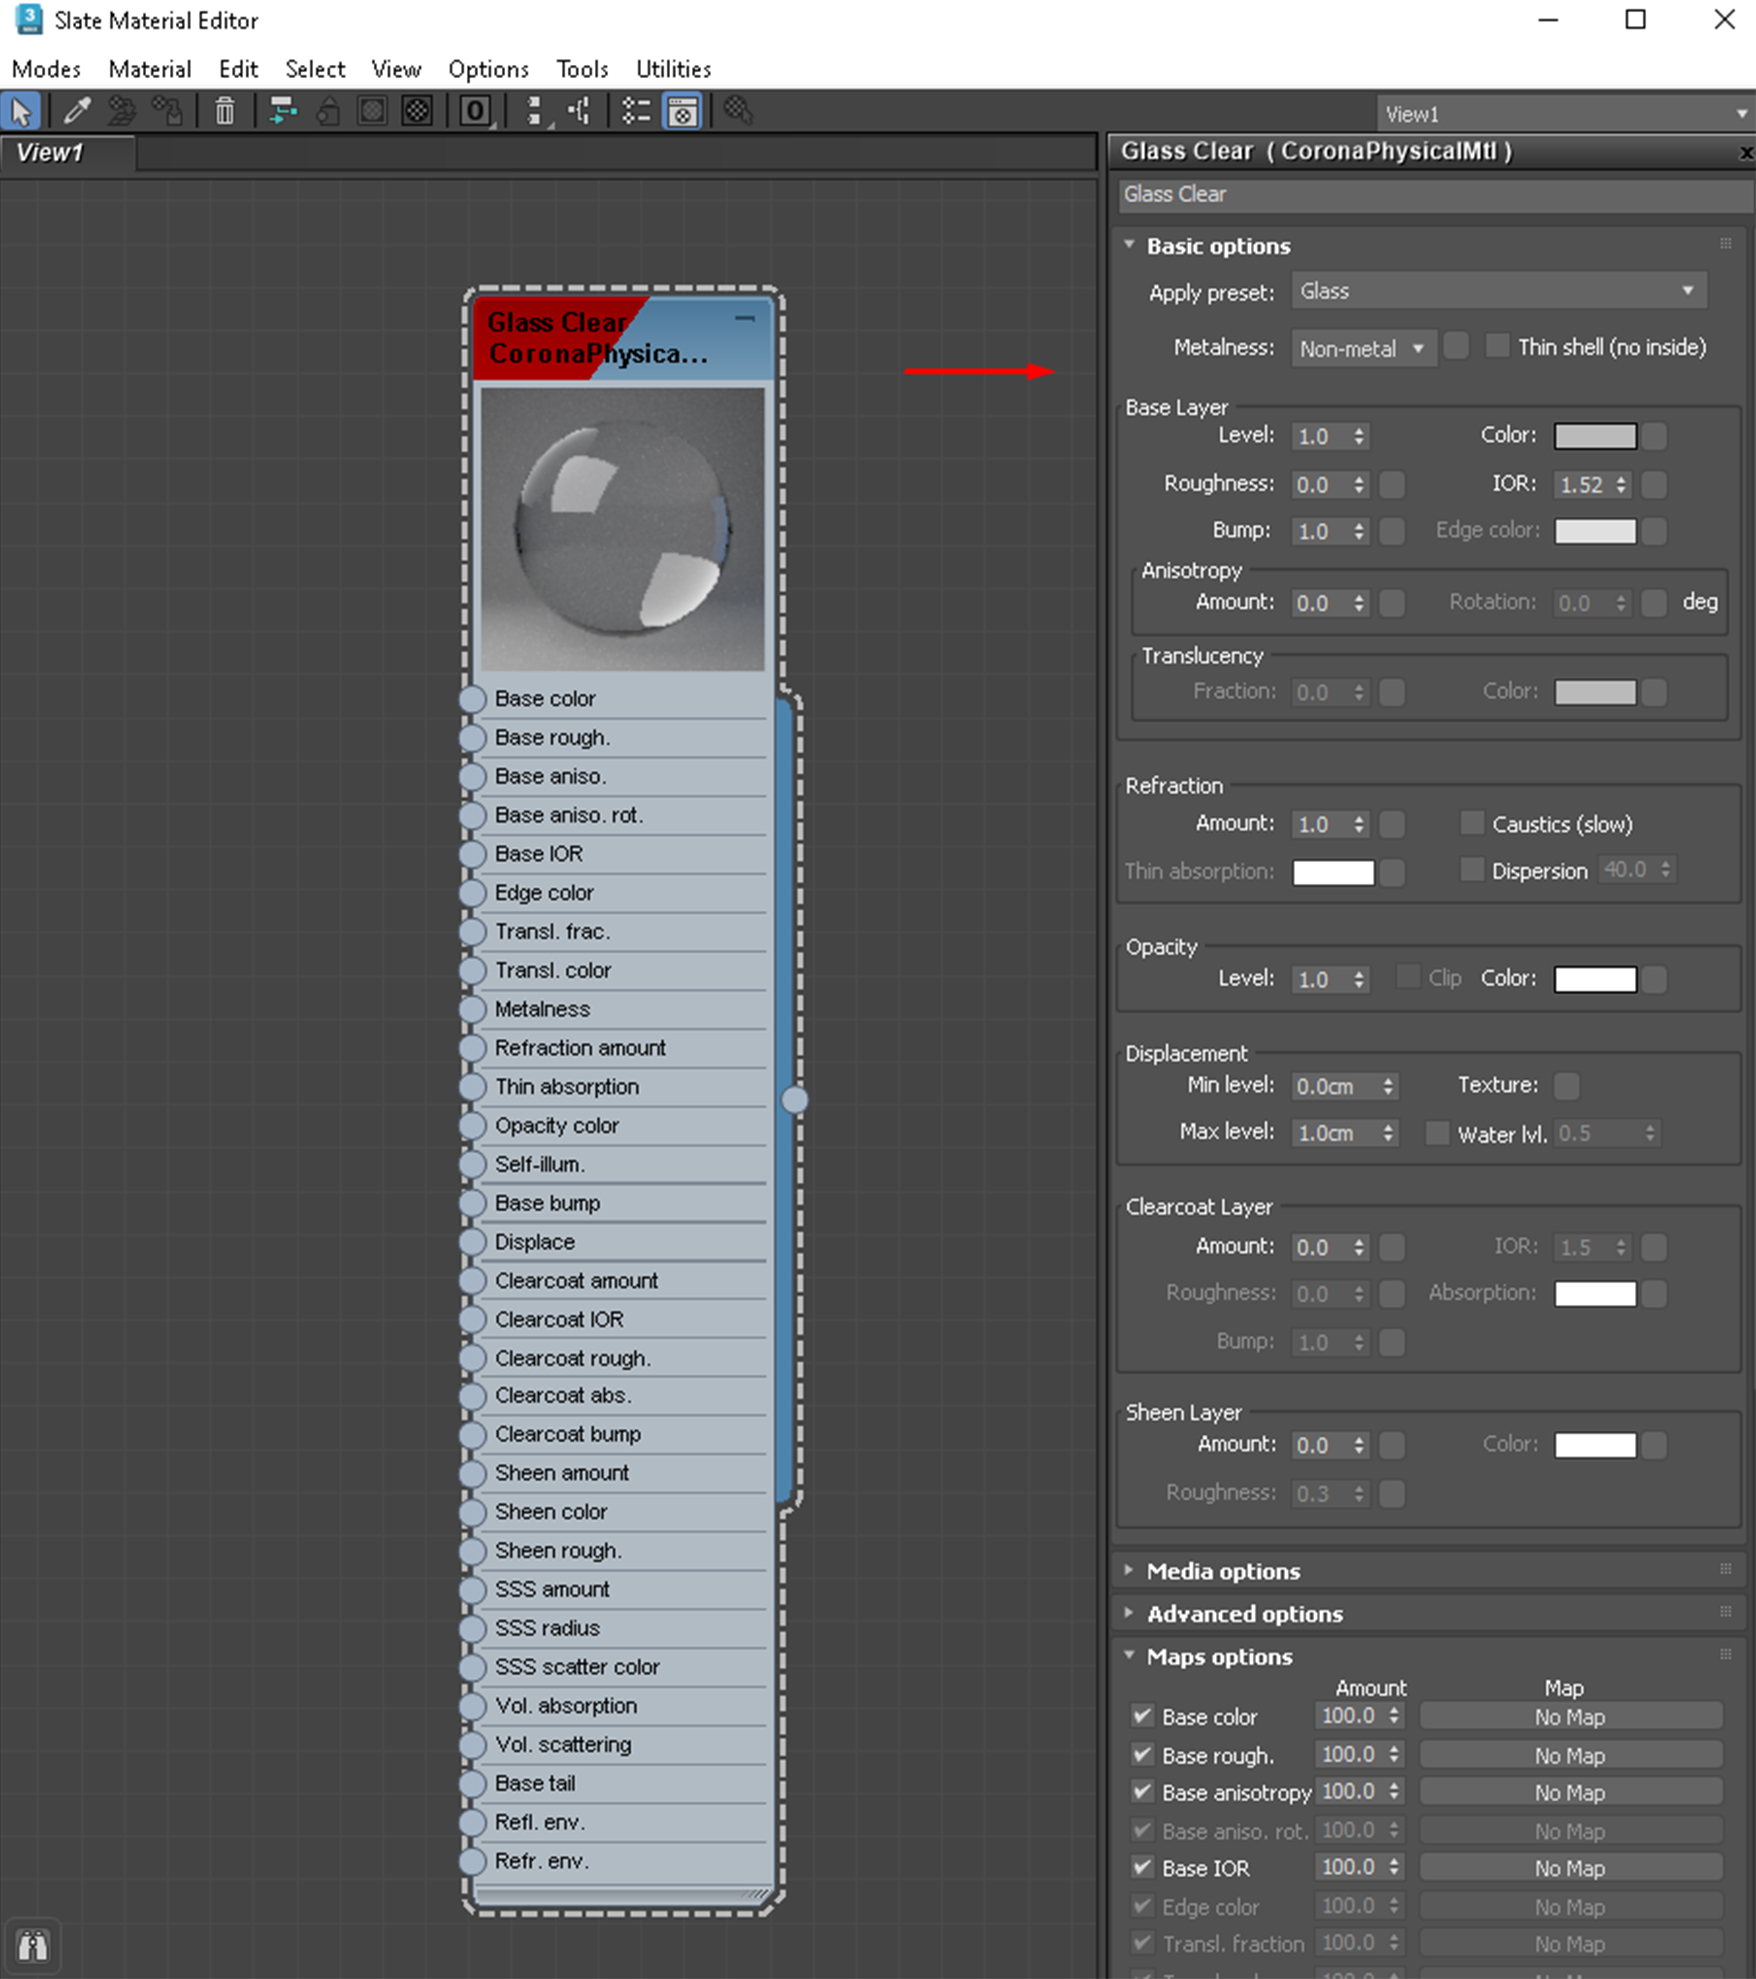Viewport: 1756px width, 1979px height.
Task: Expand the Media options rollout
Action: [1223, 1571]
